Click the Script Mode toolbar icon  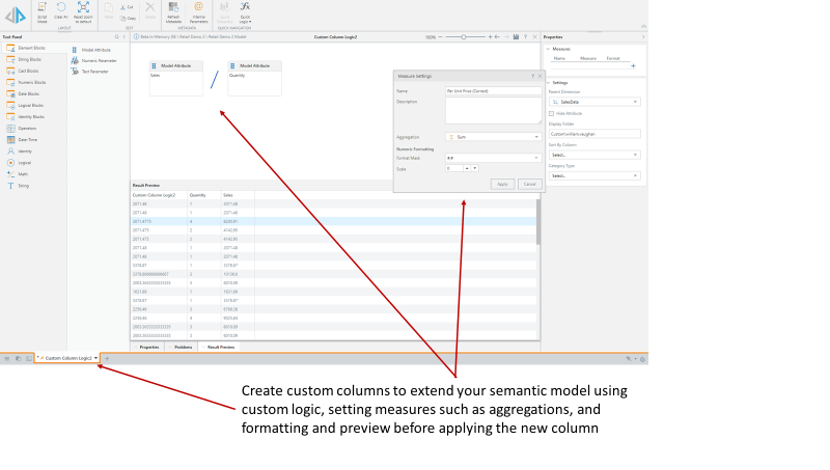(x=42, y=12)
